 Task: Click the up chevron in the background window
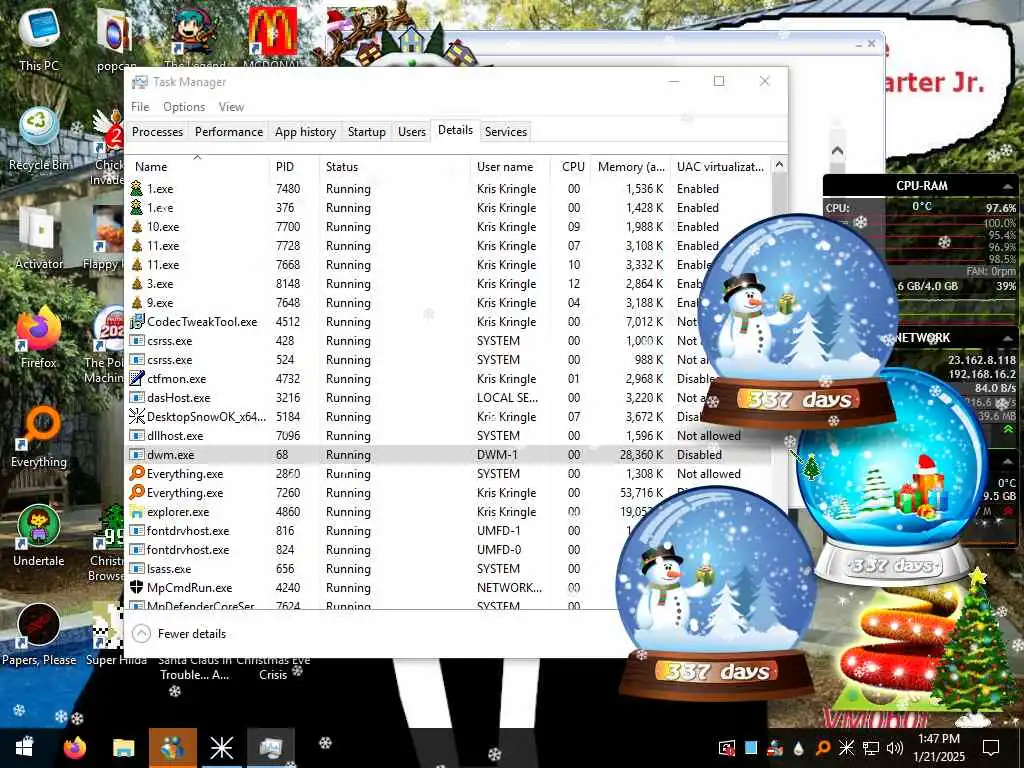coord(838,151)
